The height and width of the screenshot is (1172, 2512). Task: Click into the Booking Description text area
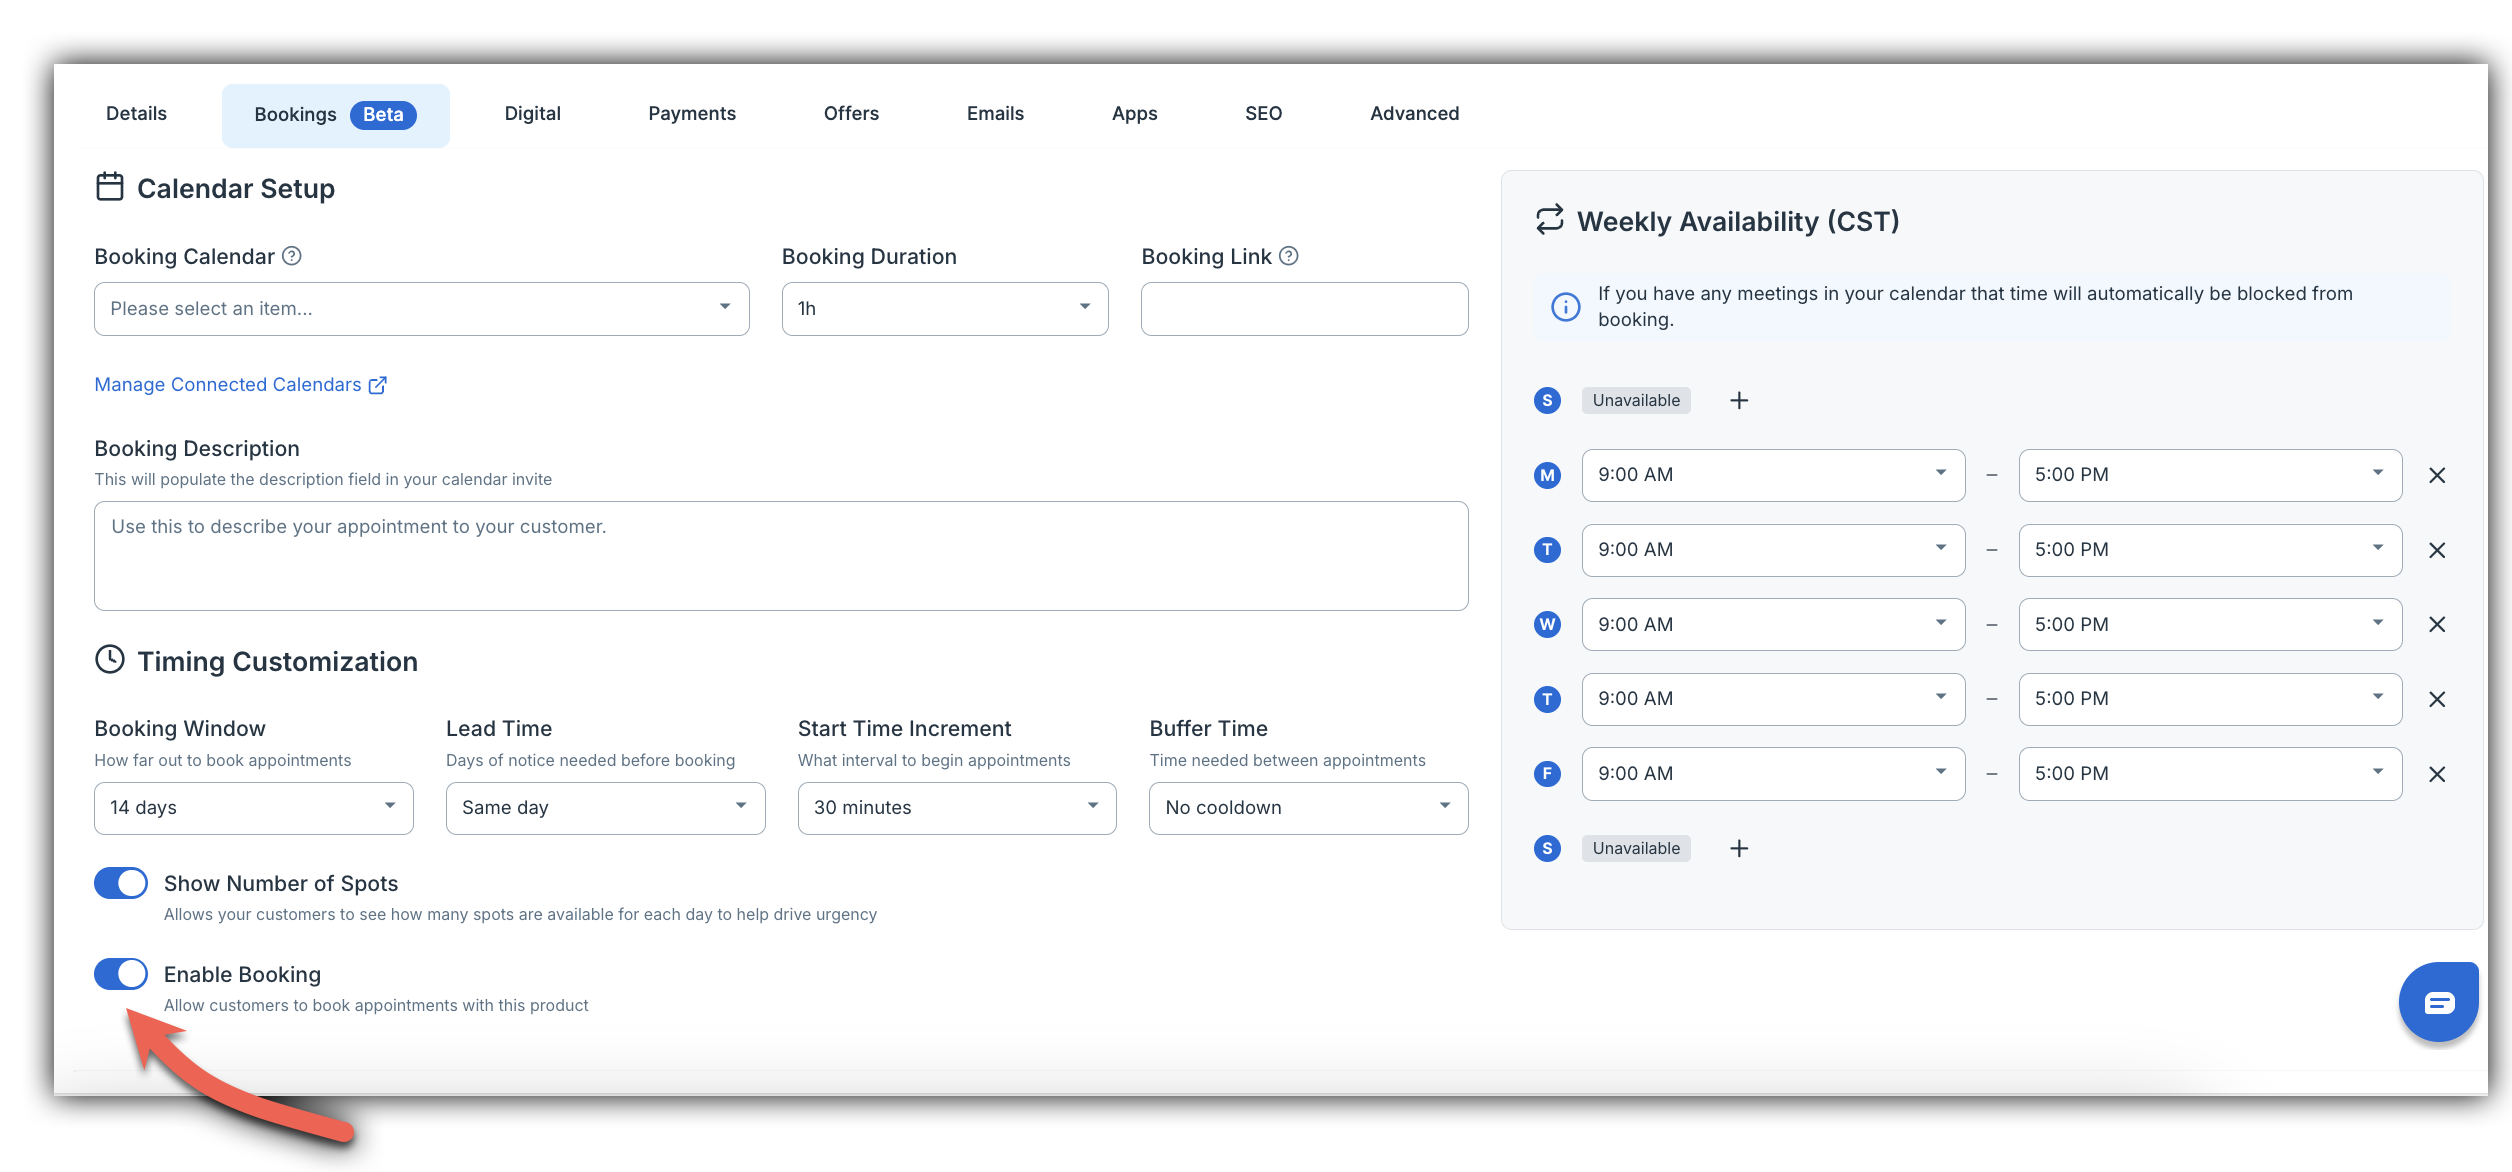pyautogui.click(x=780, y=556)
